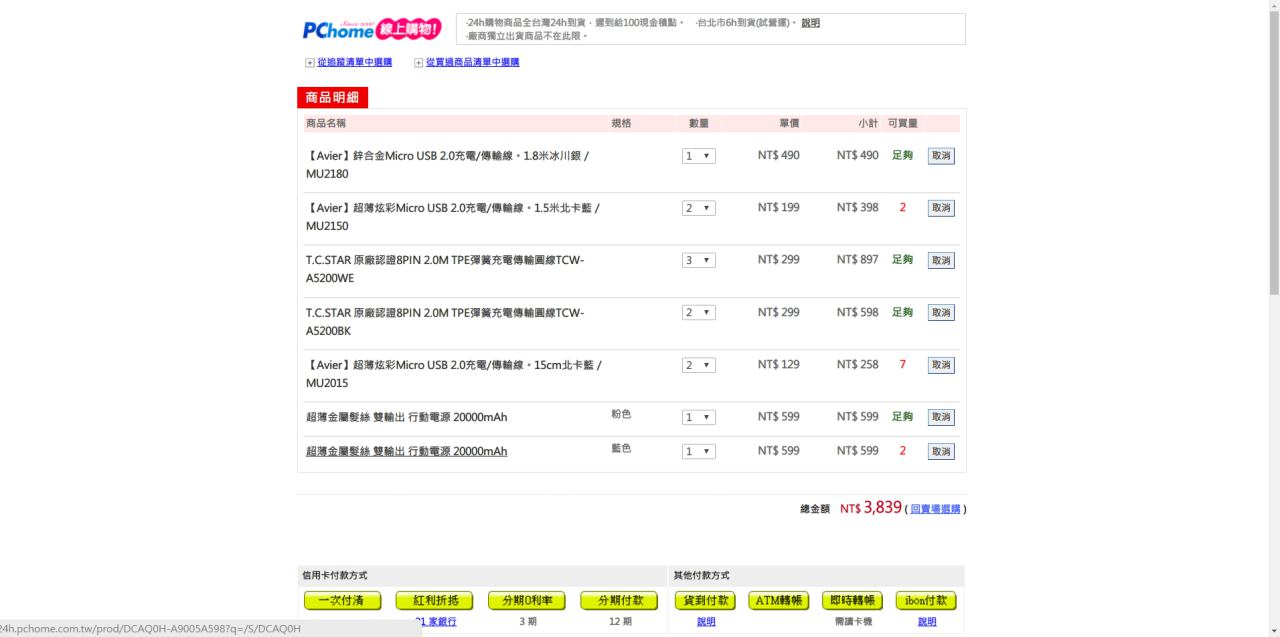Open the T.C.STAR TCW-A5200BK product name
The width and height of the screenshot is (1280, 637).
point(445,321)
